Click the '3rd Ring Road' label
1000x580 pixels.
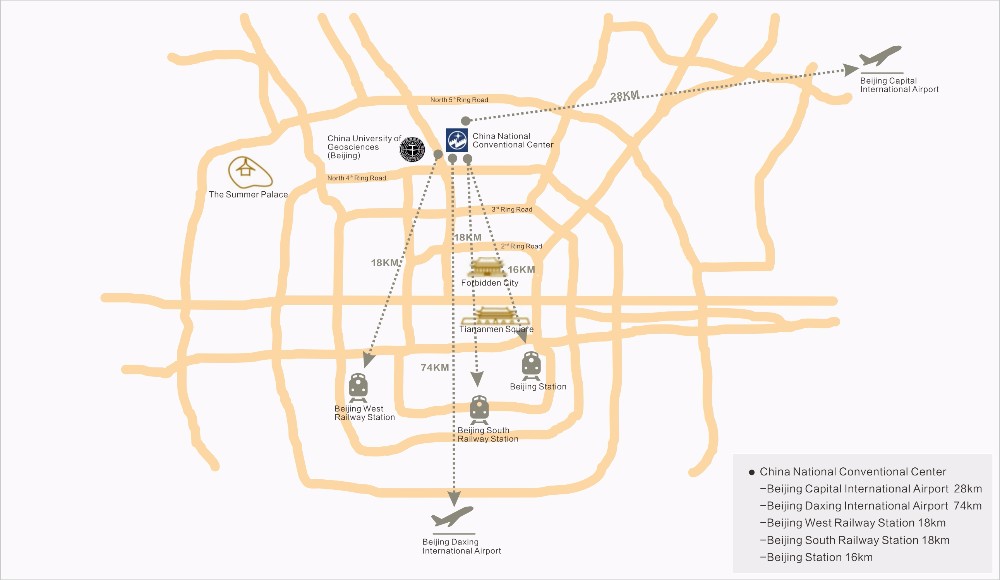coord(511,209)
